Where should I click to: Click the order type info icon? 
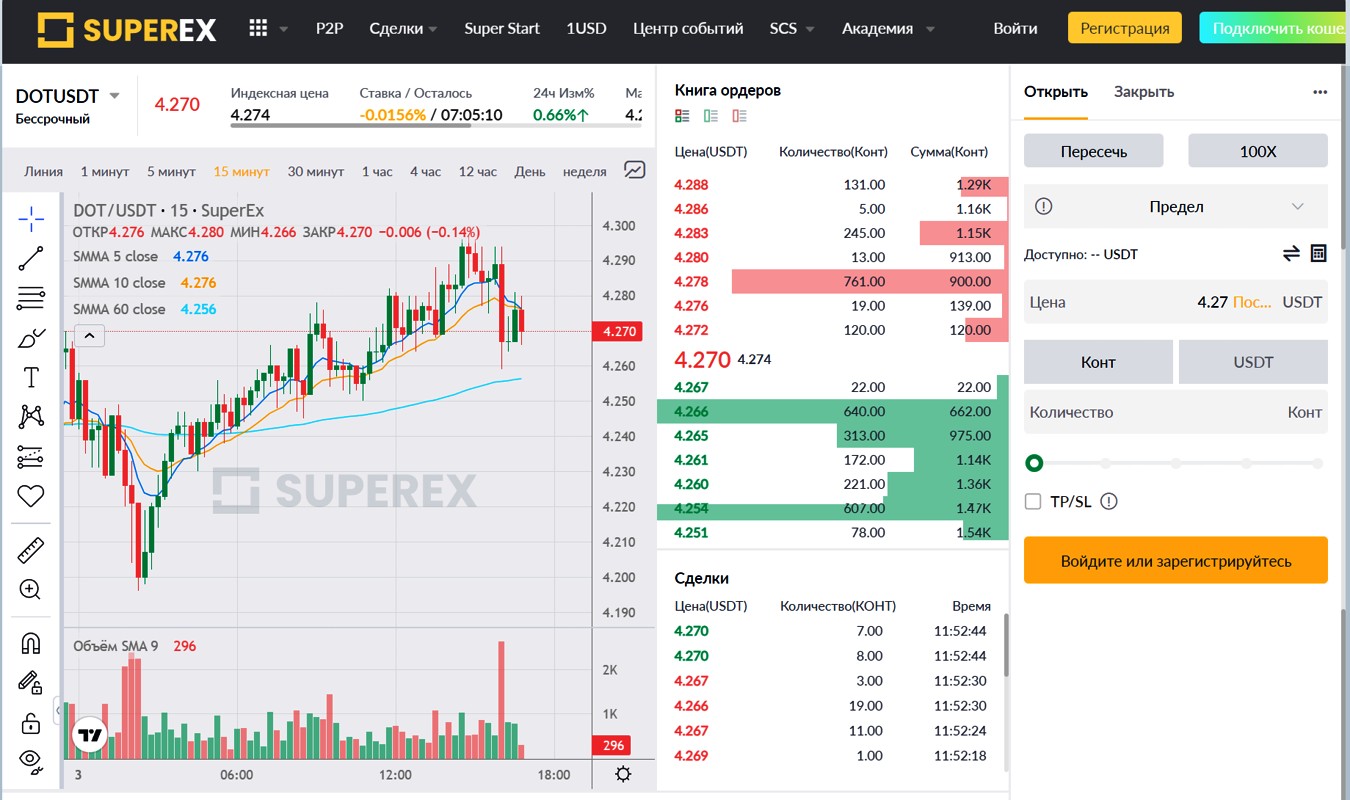(1044, 207)
